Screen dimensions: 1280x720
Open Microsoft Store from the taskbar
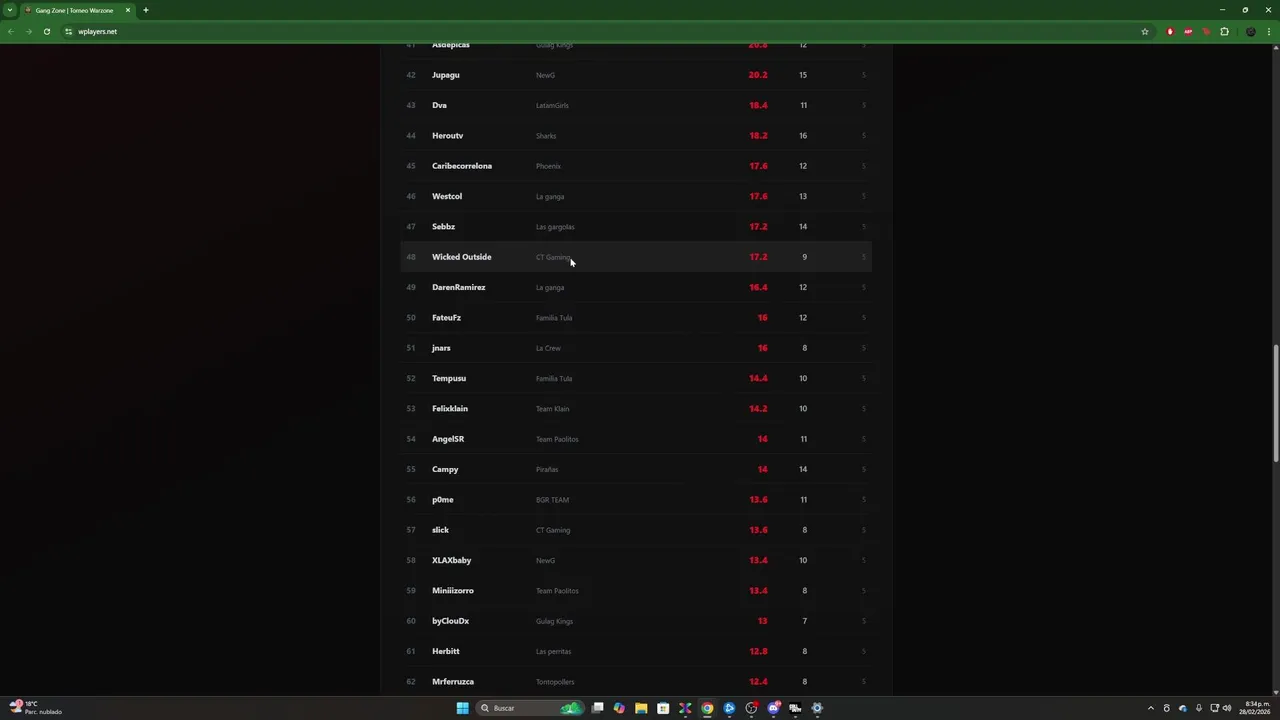pos(663,708)
